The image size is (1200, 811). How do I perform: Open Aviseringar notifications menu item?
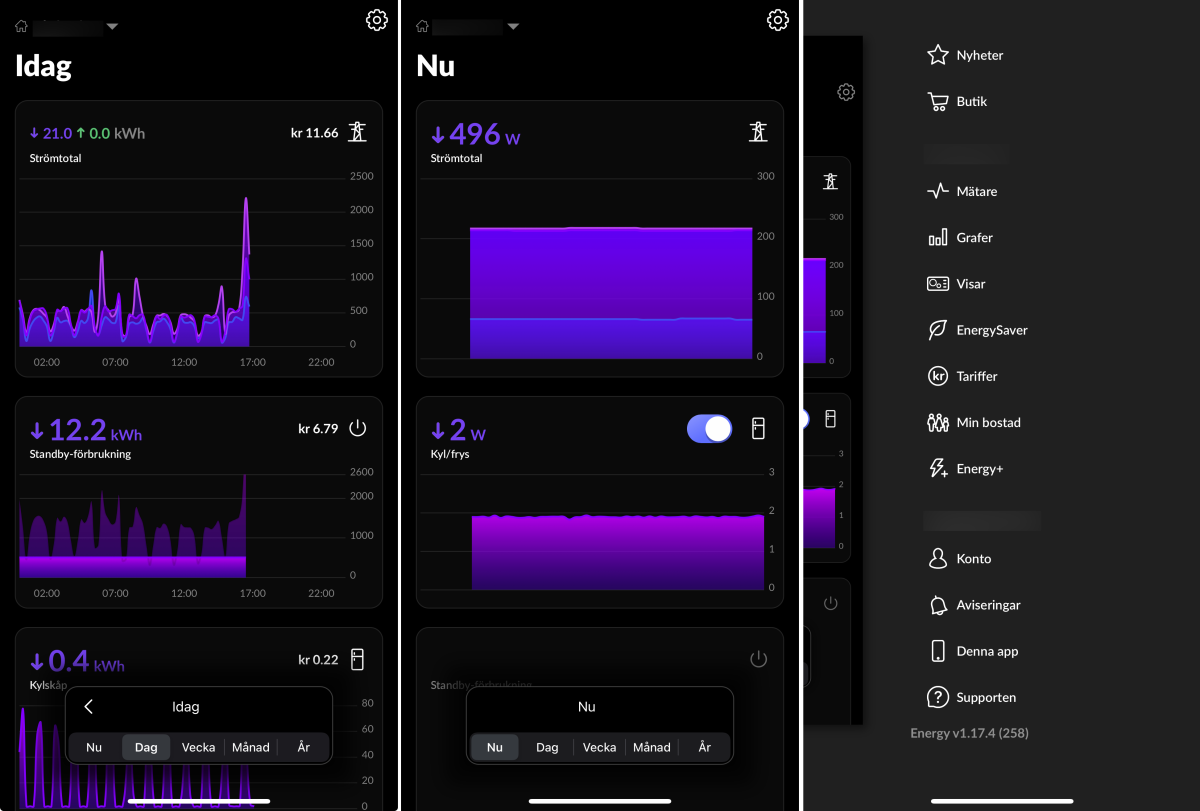(974, 605)
